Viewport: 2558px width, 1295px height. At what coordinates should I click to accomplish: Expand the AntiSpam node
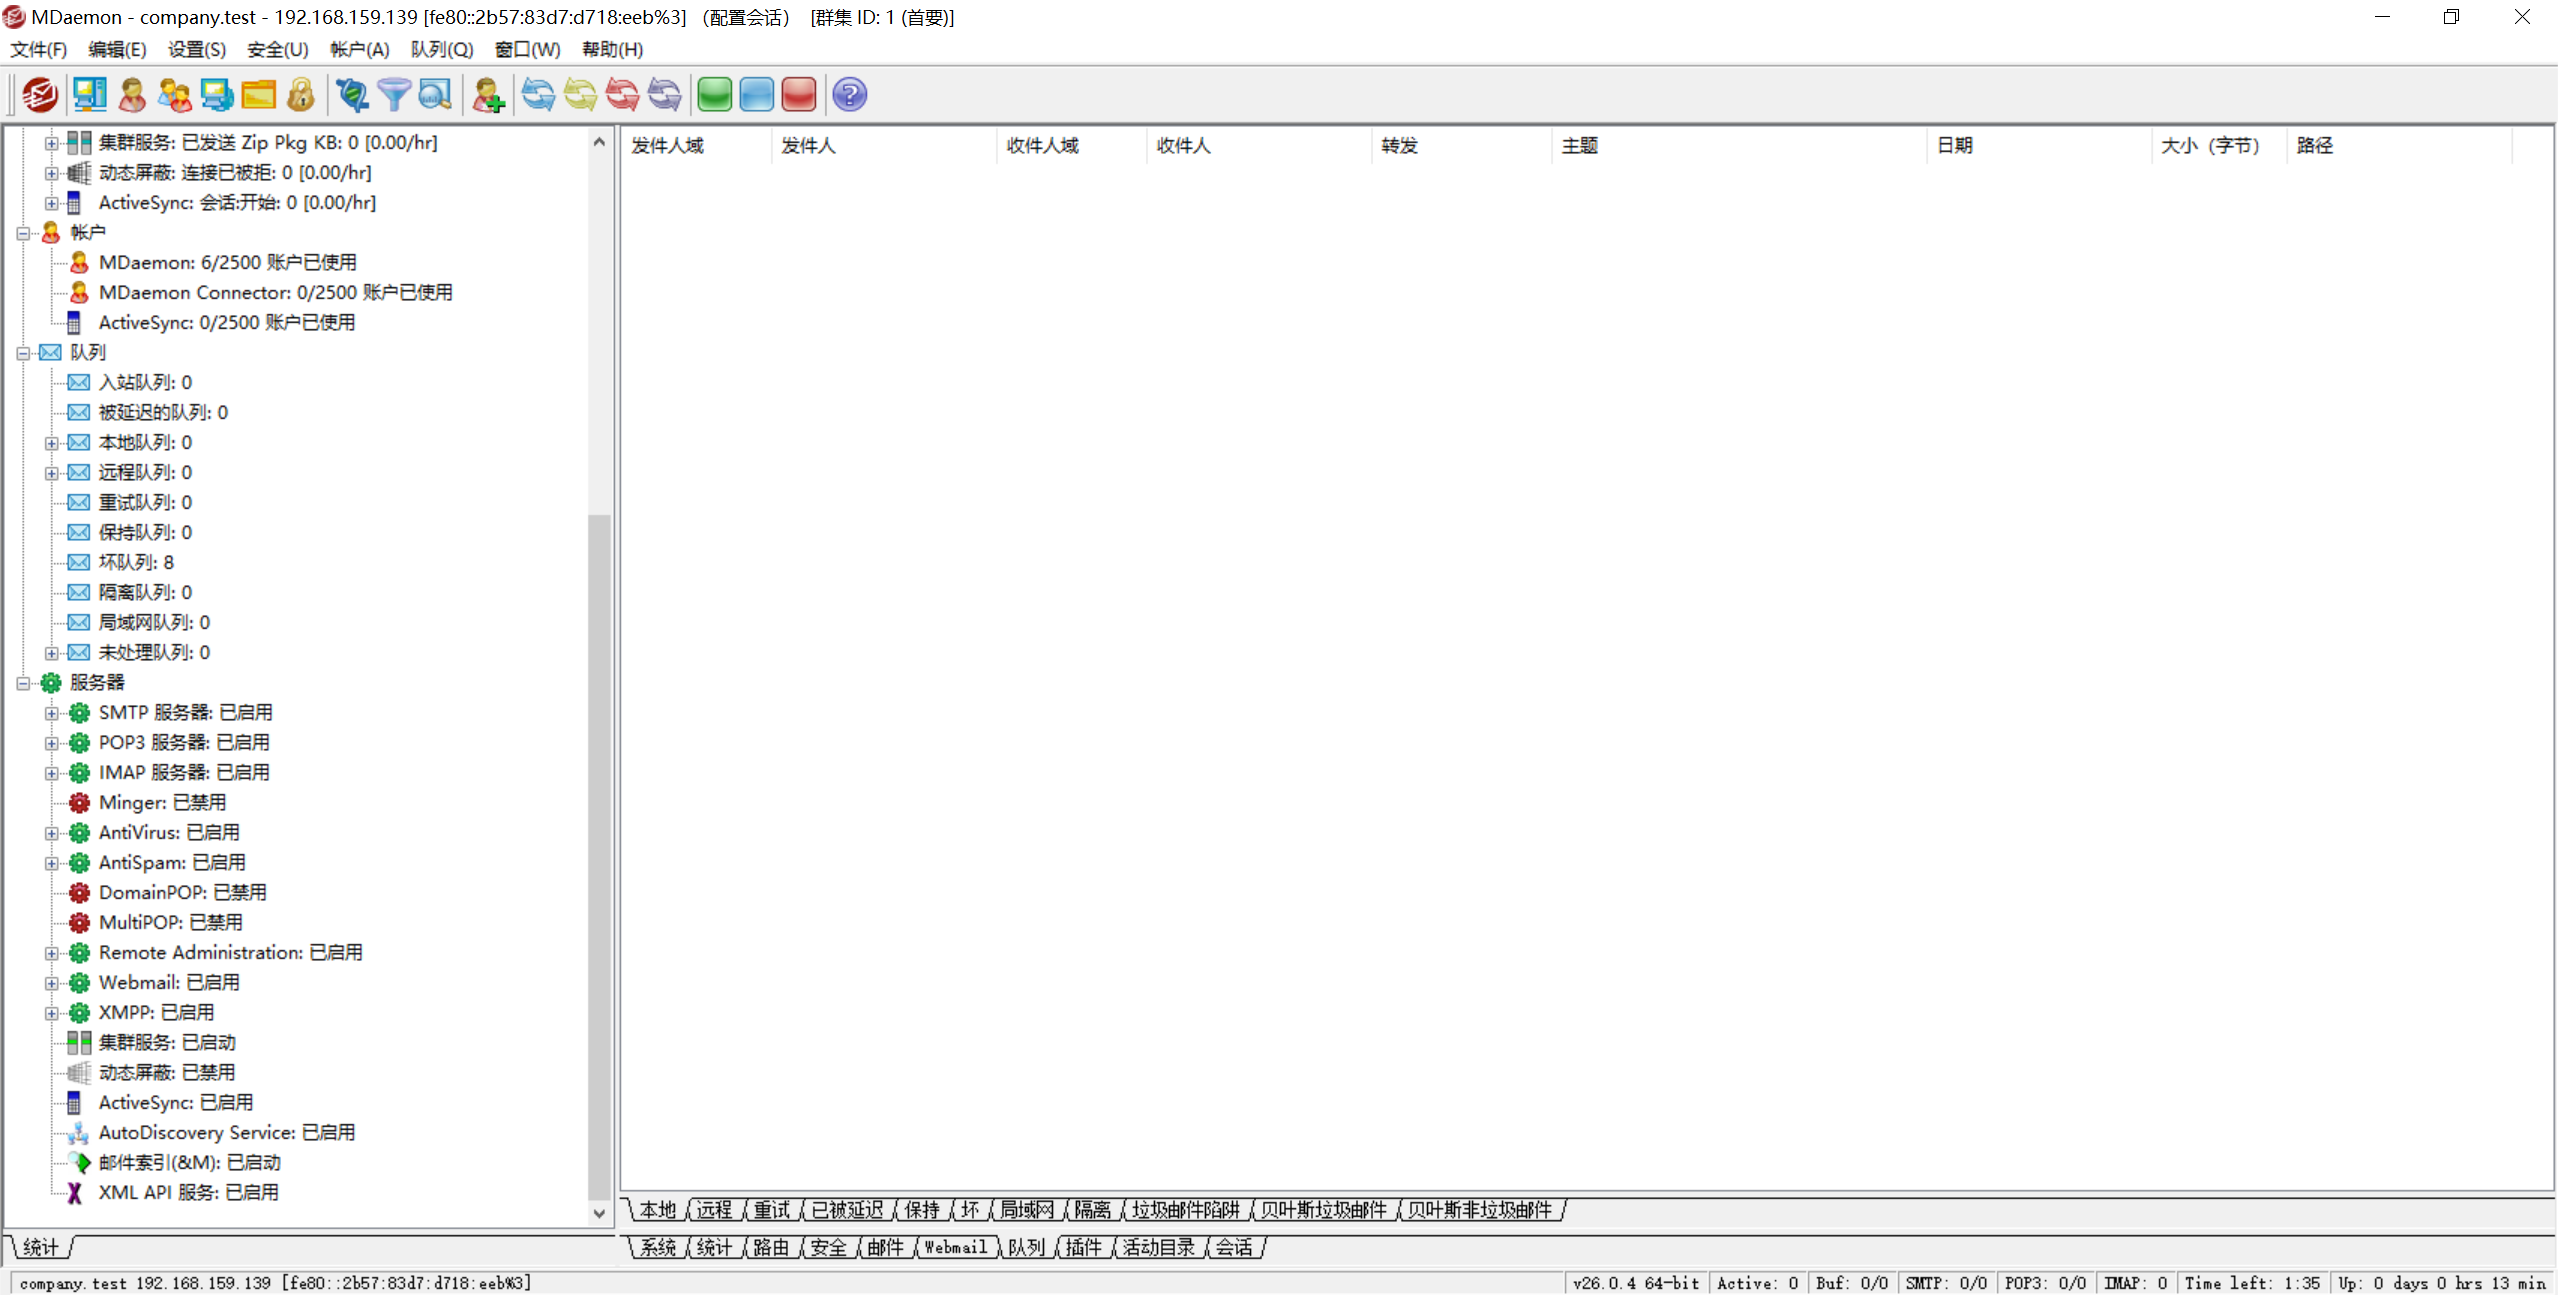click(51, 863)
